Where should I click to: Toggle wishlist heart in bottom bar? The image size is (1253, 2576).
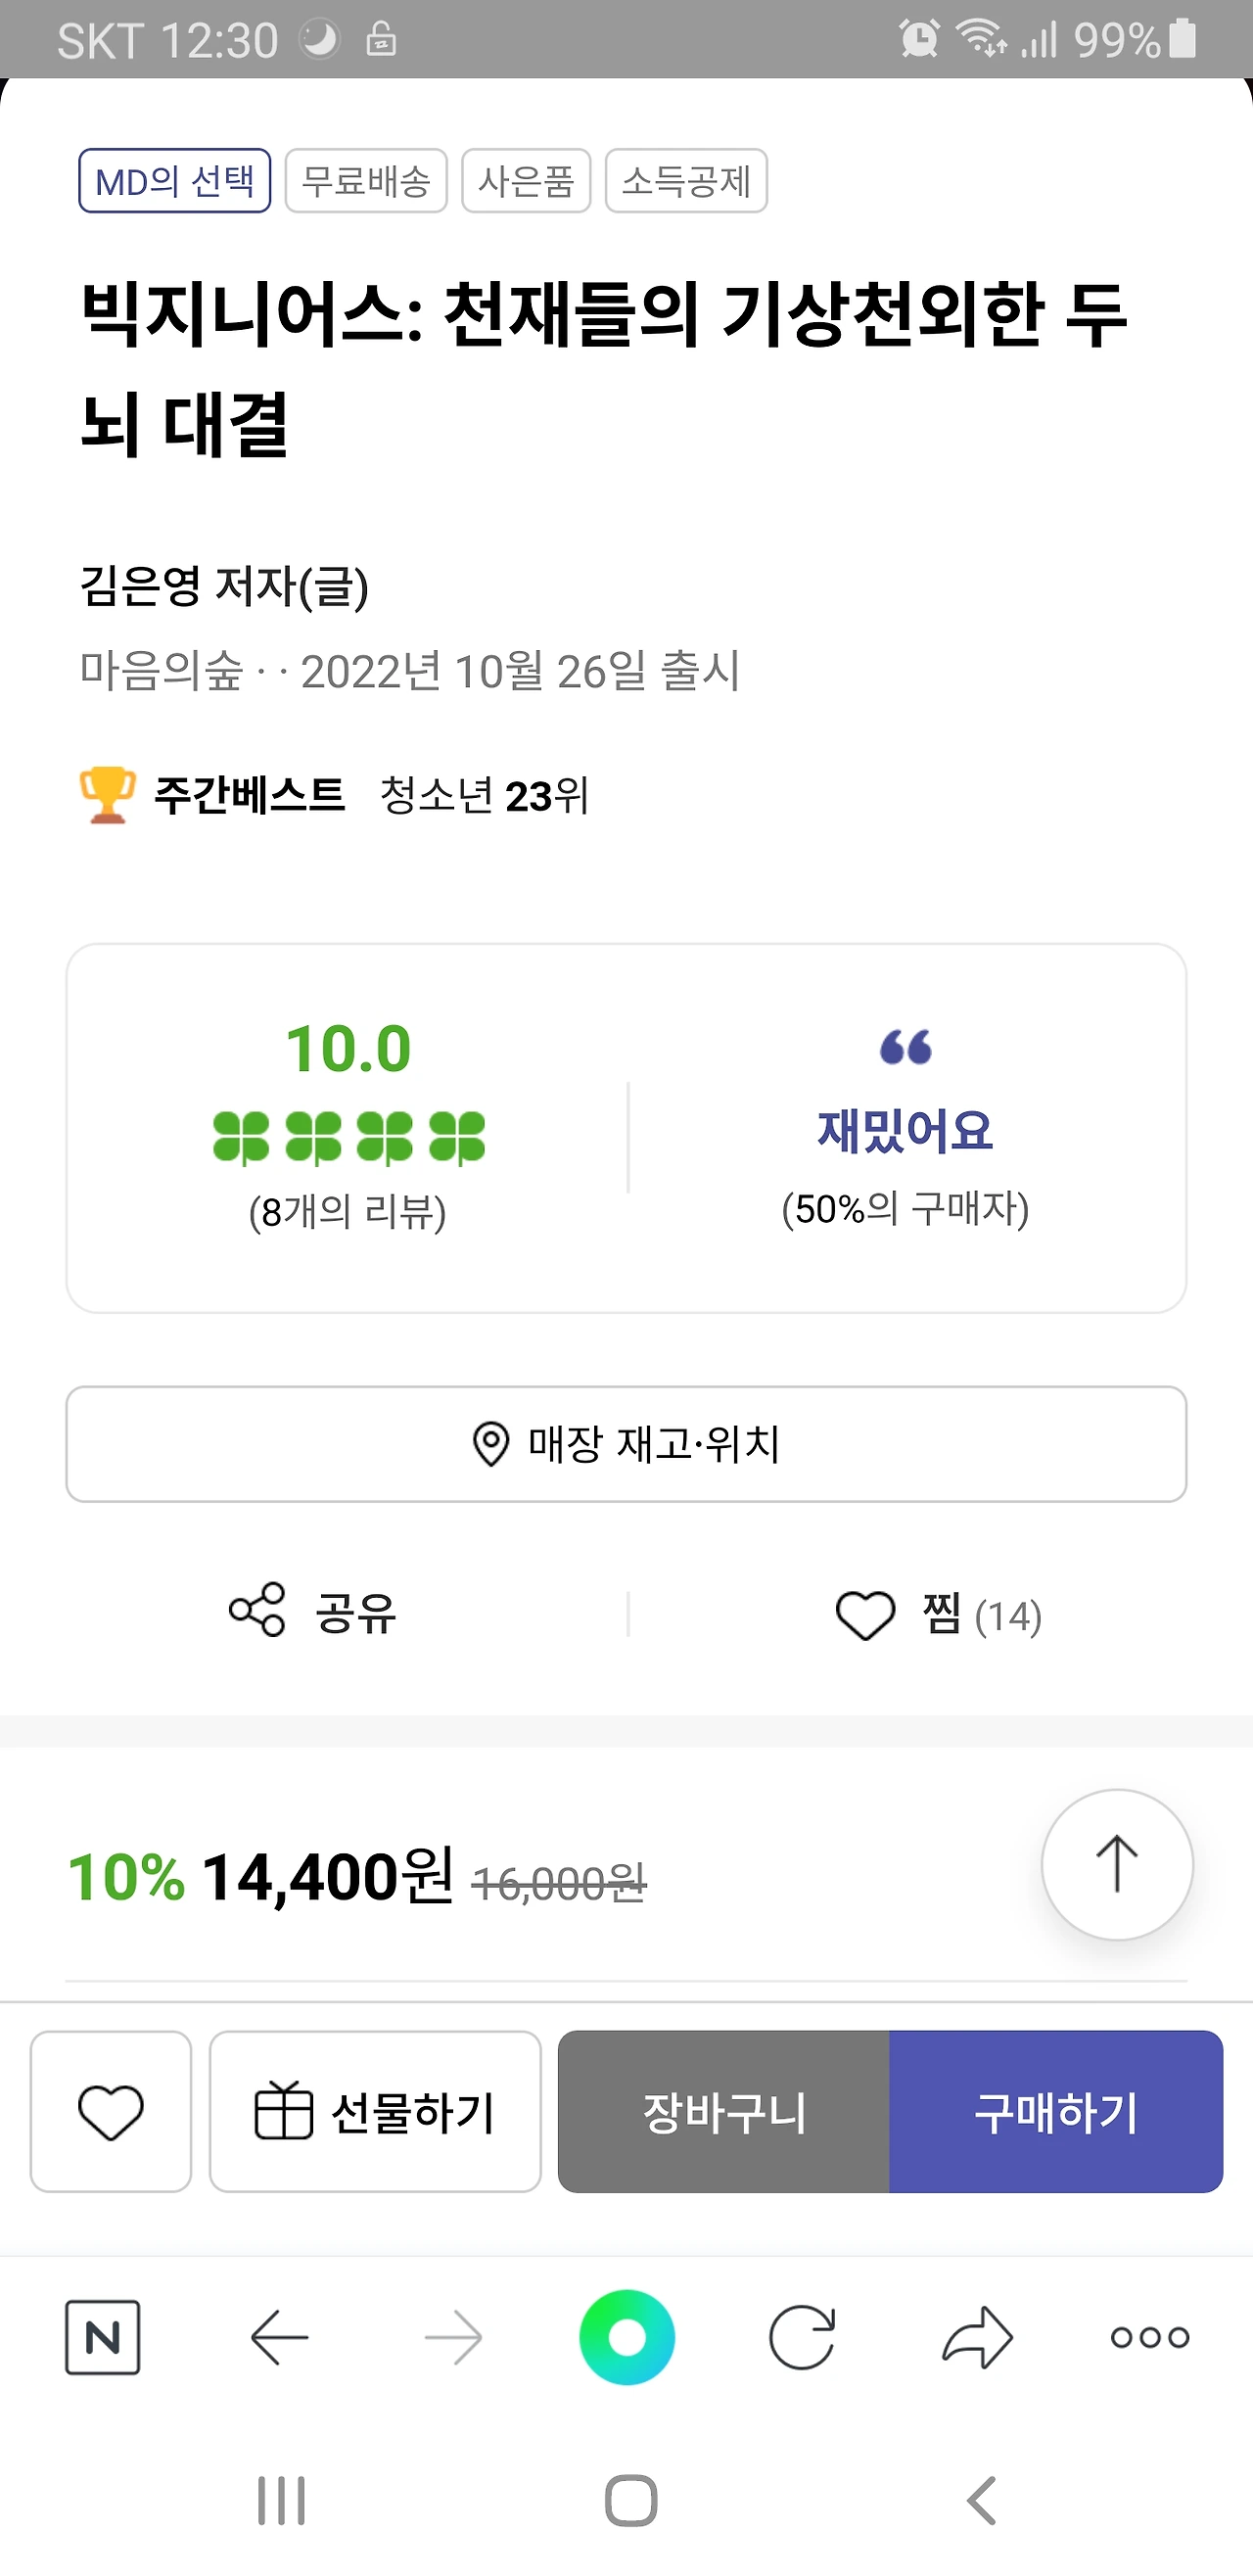110,2112
